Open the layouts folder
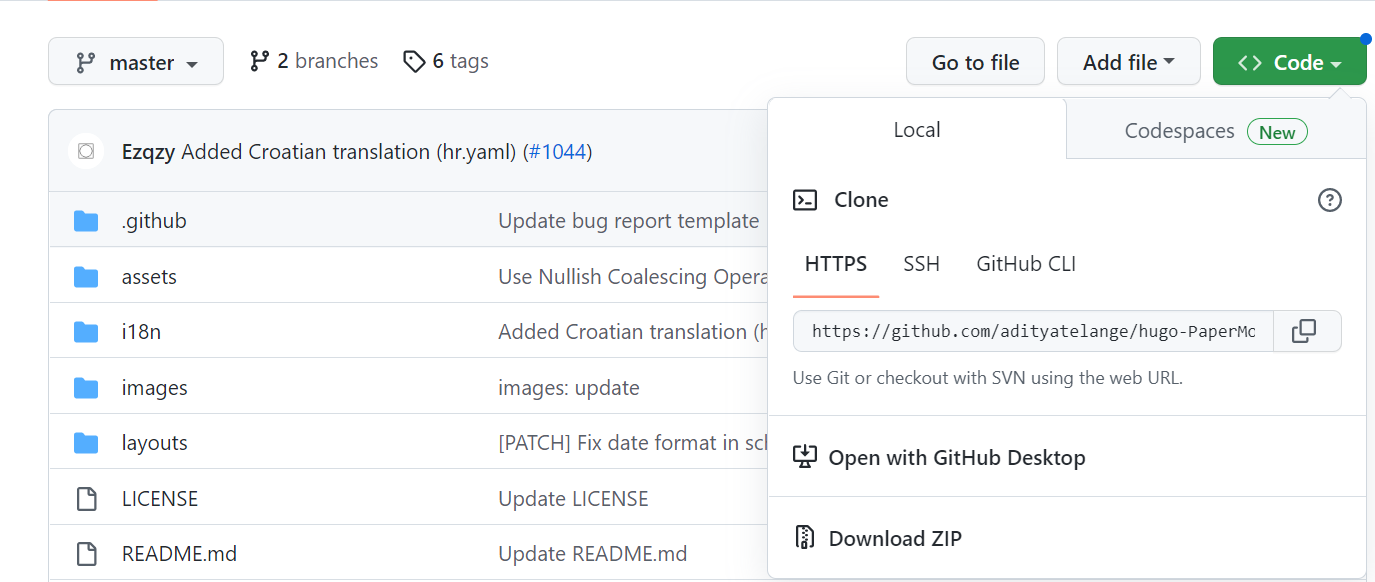 155,443
